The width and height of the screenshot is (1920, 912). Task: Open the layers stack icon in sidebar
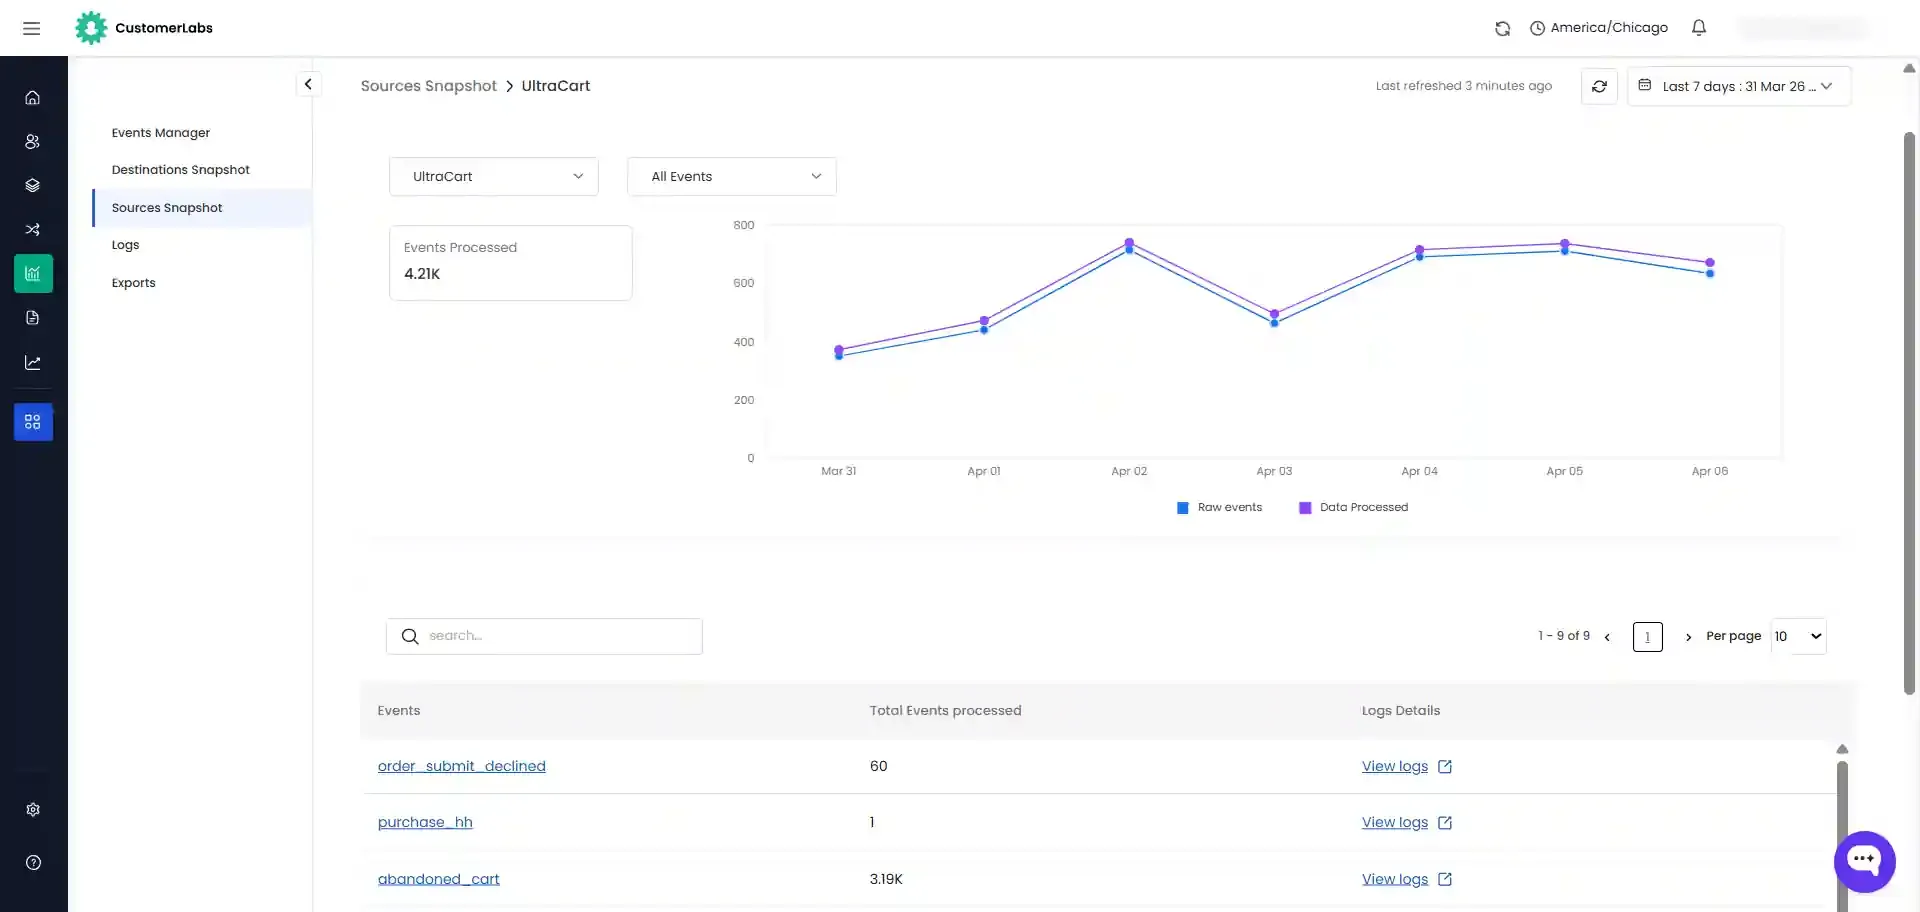pyautogui.click(x=33, y=186)
